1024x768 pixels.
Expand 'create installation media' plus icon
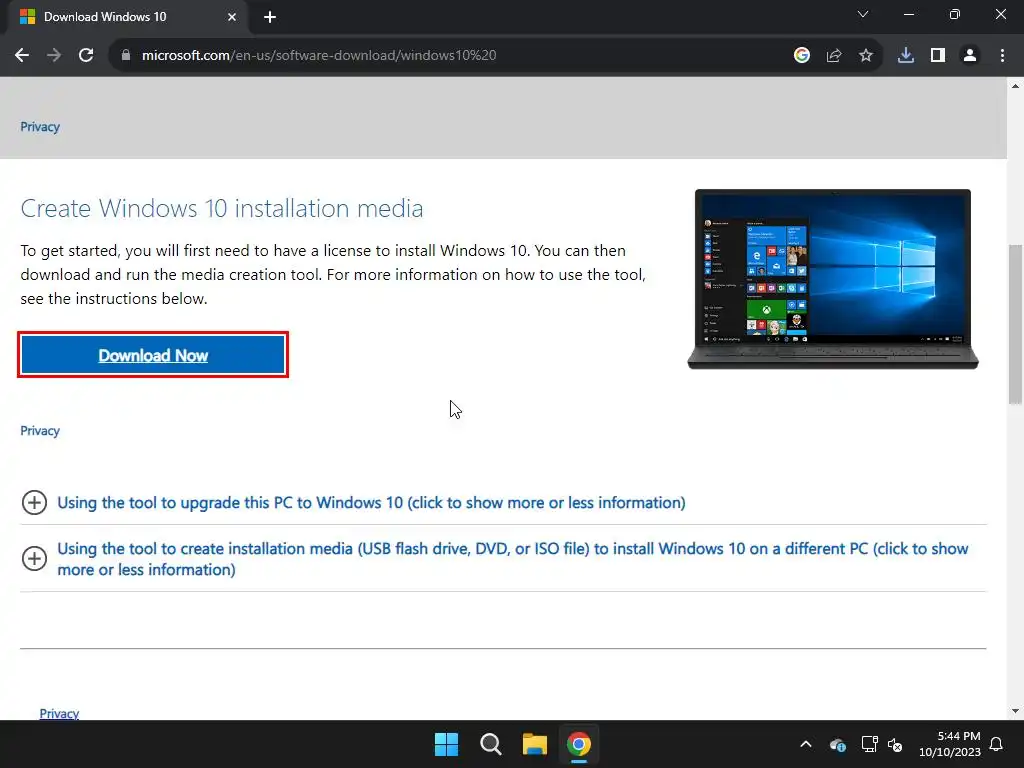click(34, 558)
